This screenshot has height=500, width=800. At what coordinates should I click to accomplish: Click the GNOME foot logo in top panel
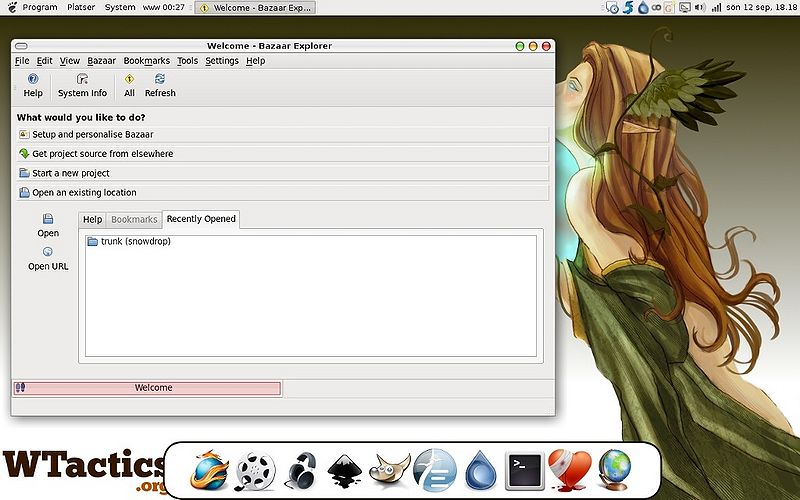tap(12, 7)
